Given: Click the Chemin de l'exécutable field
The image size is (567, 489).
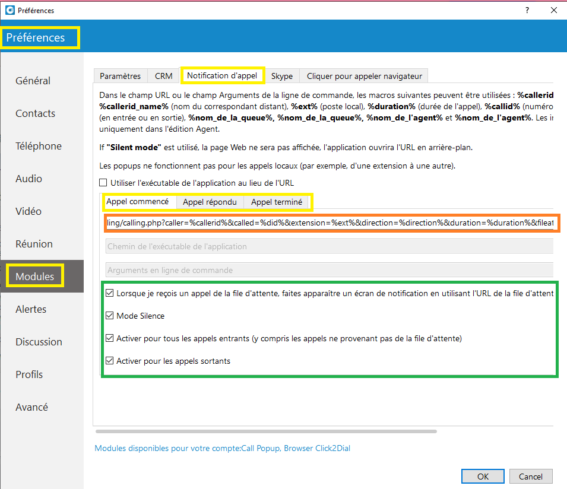Looking at the screenshot, I should [x=329, y=246].
